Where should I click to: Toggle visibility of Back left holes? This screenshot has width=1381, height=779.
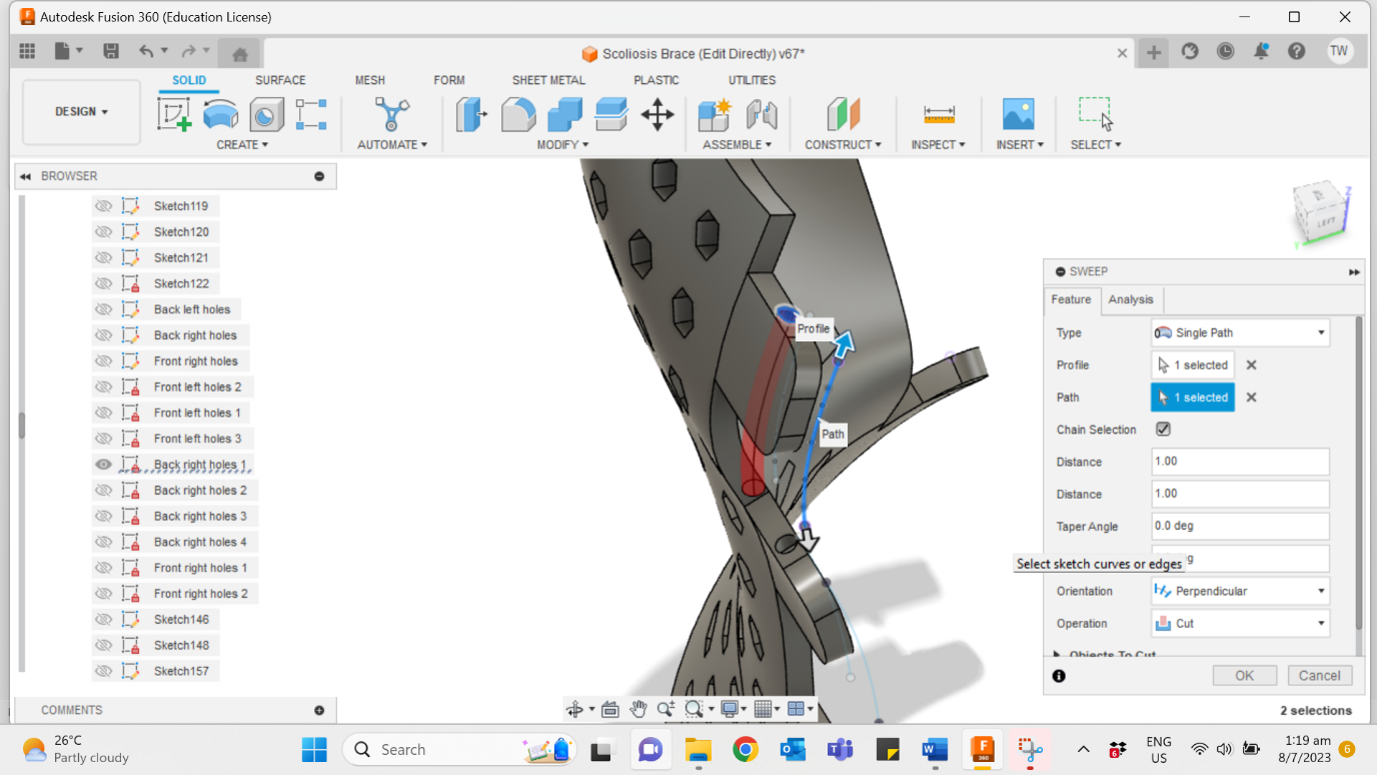pyautogui.click(x=103, y=310)
